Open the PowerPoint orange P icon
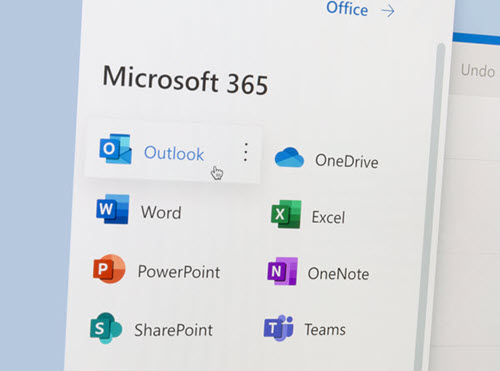The image size is (500, 371). pos(109,269)
